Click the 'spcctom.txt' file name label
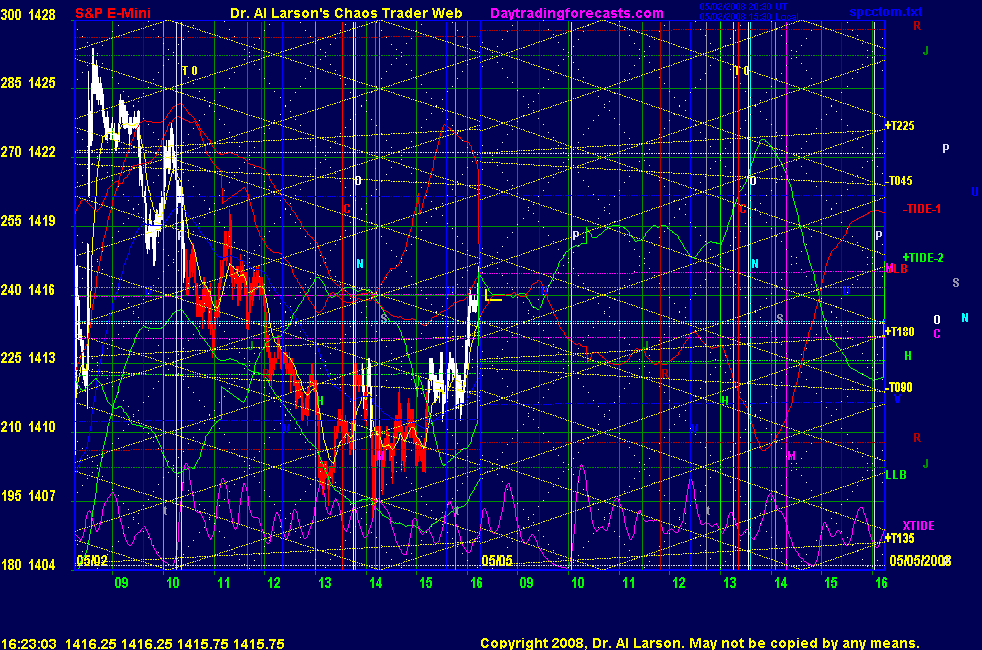The height and width of the screenshot is (650, 982). pyautogui.click(x=886, y=11)
